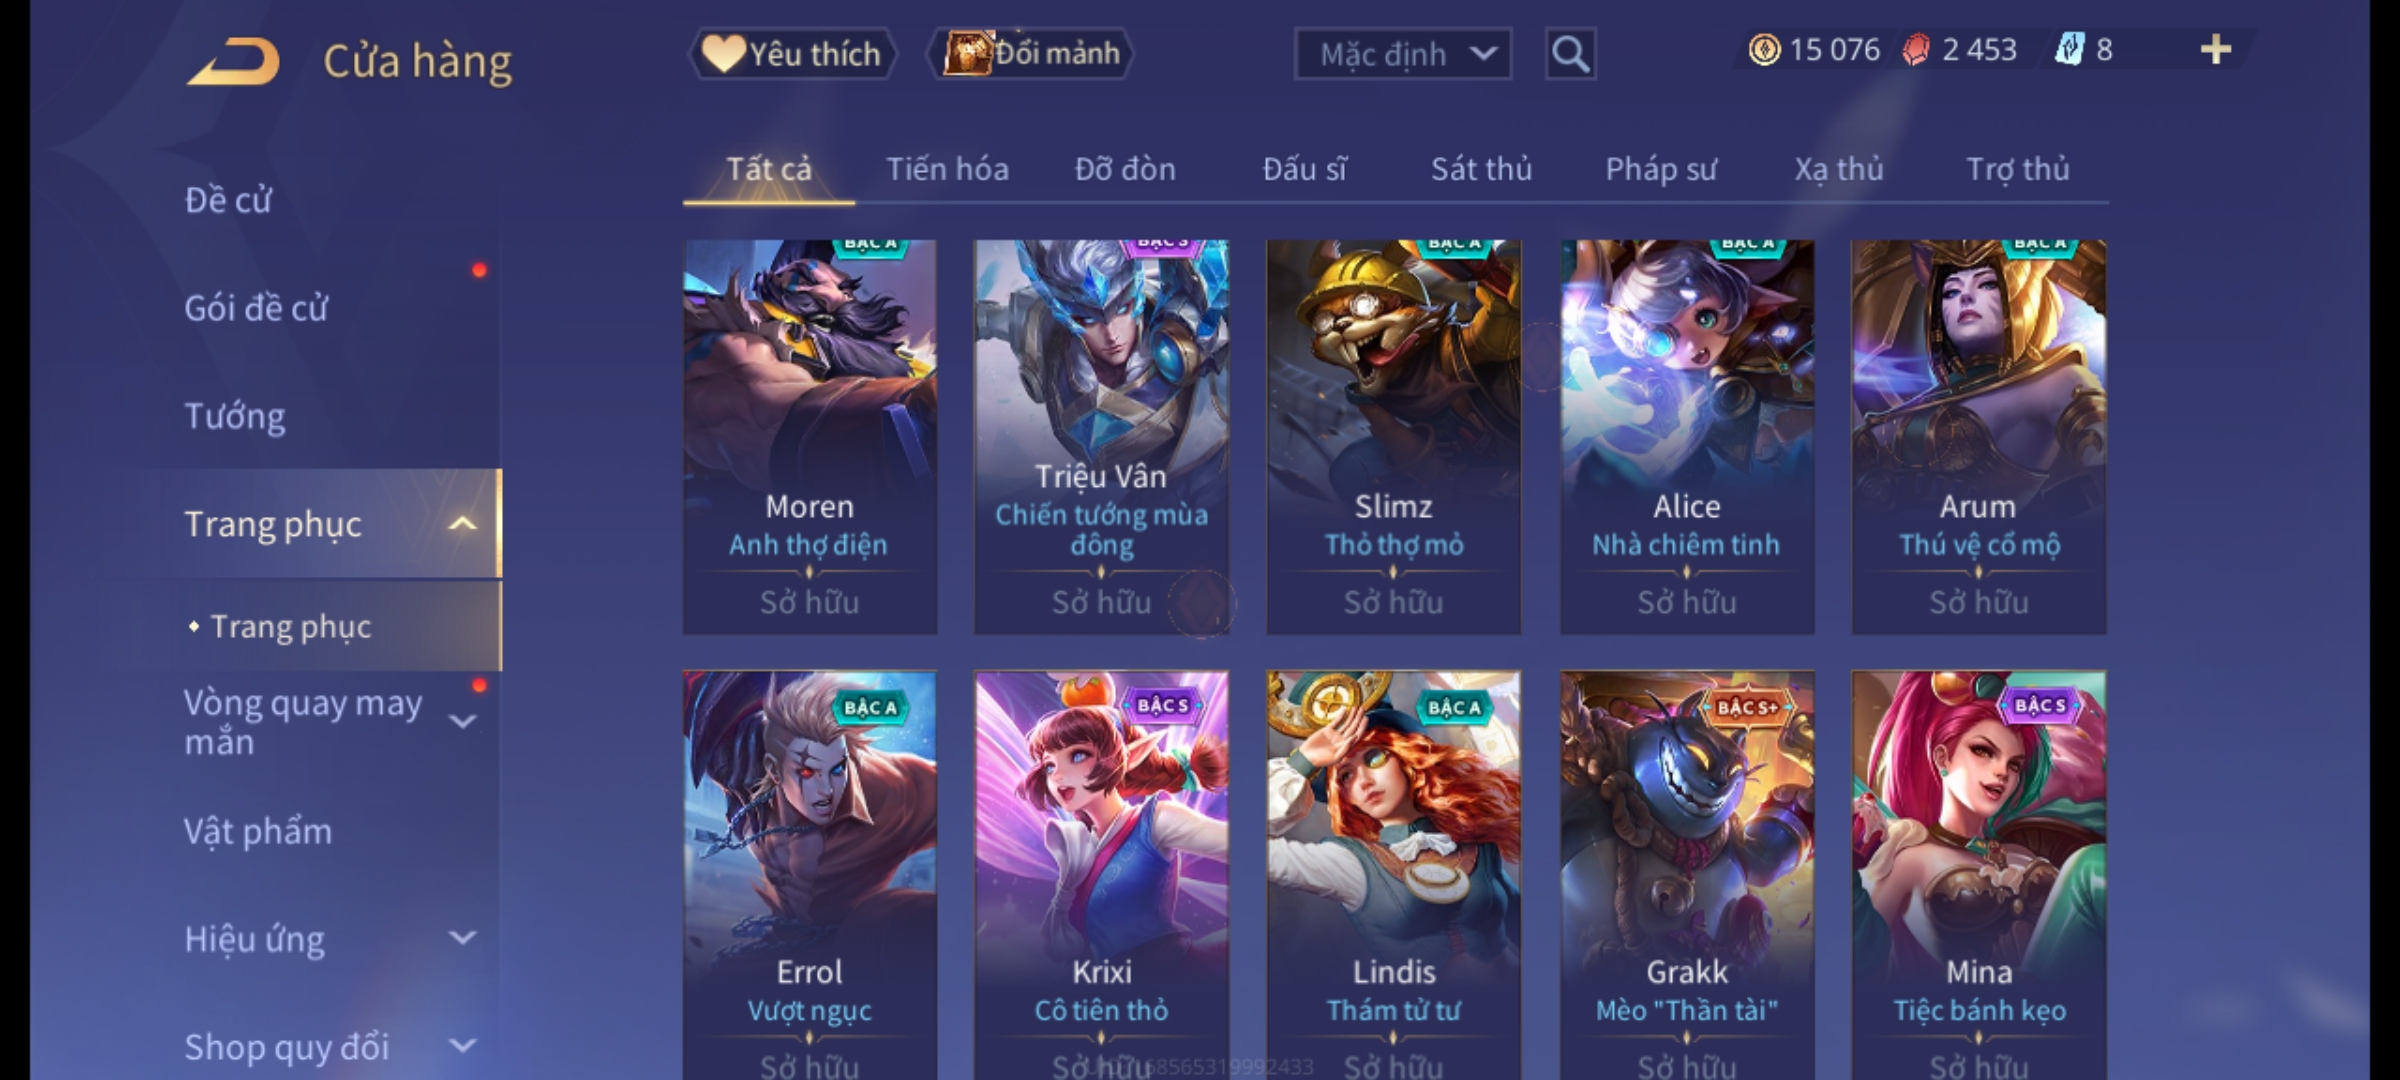Image resolution: width=2400 pixels, height=1080 pixels.
Task: Open the search magnifier icon
Action: point(1570,54)
